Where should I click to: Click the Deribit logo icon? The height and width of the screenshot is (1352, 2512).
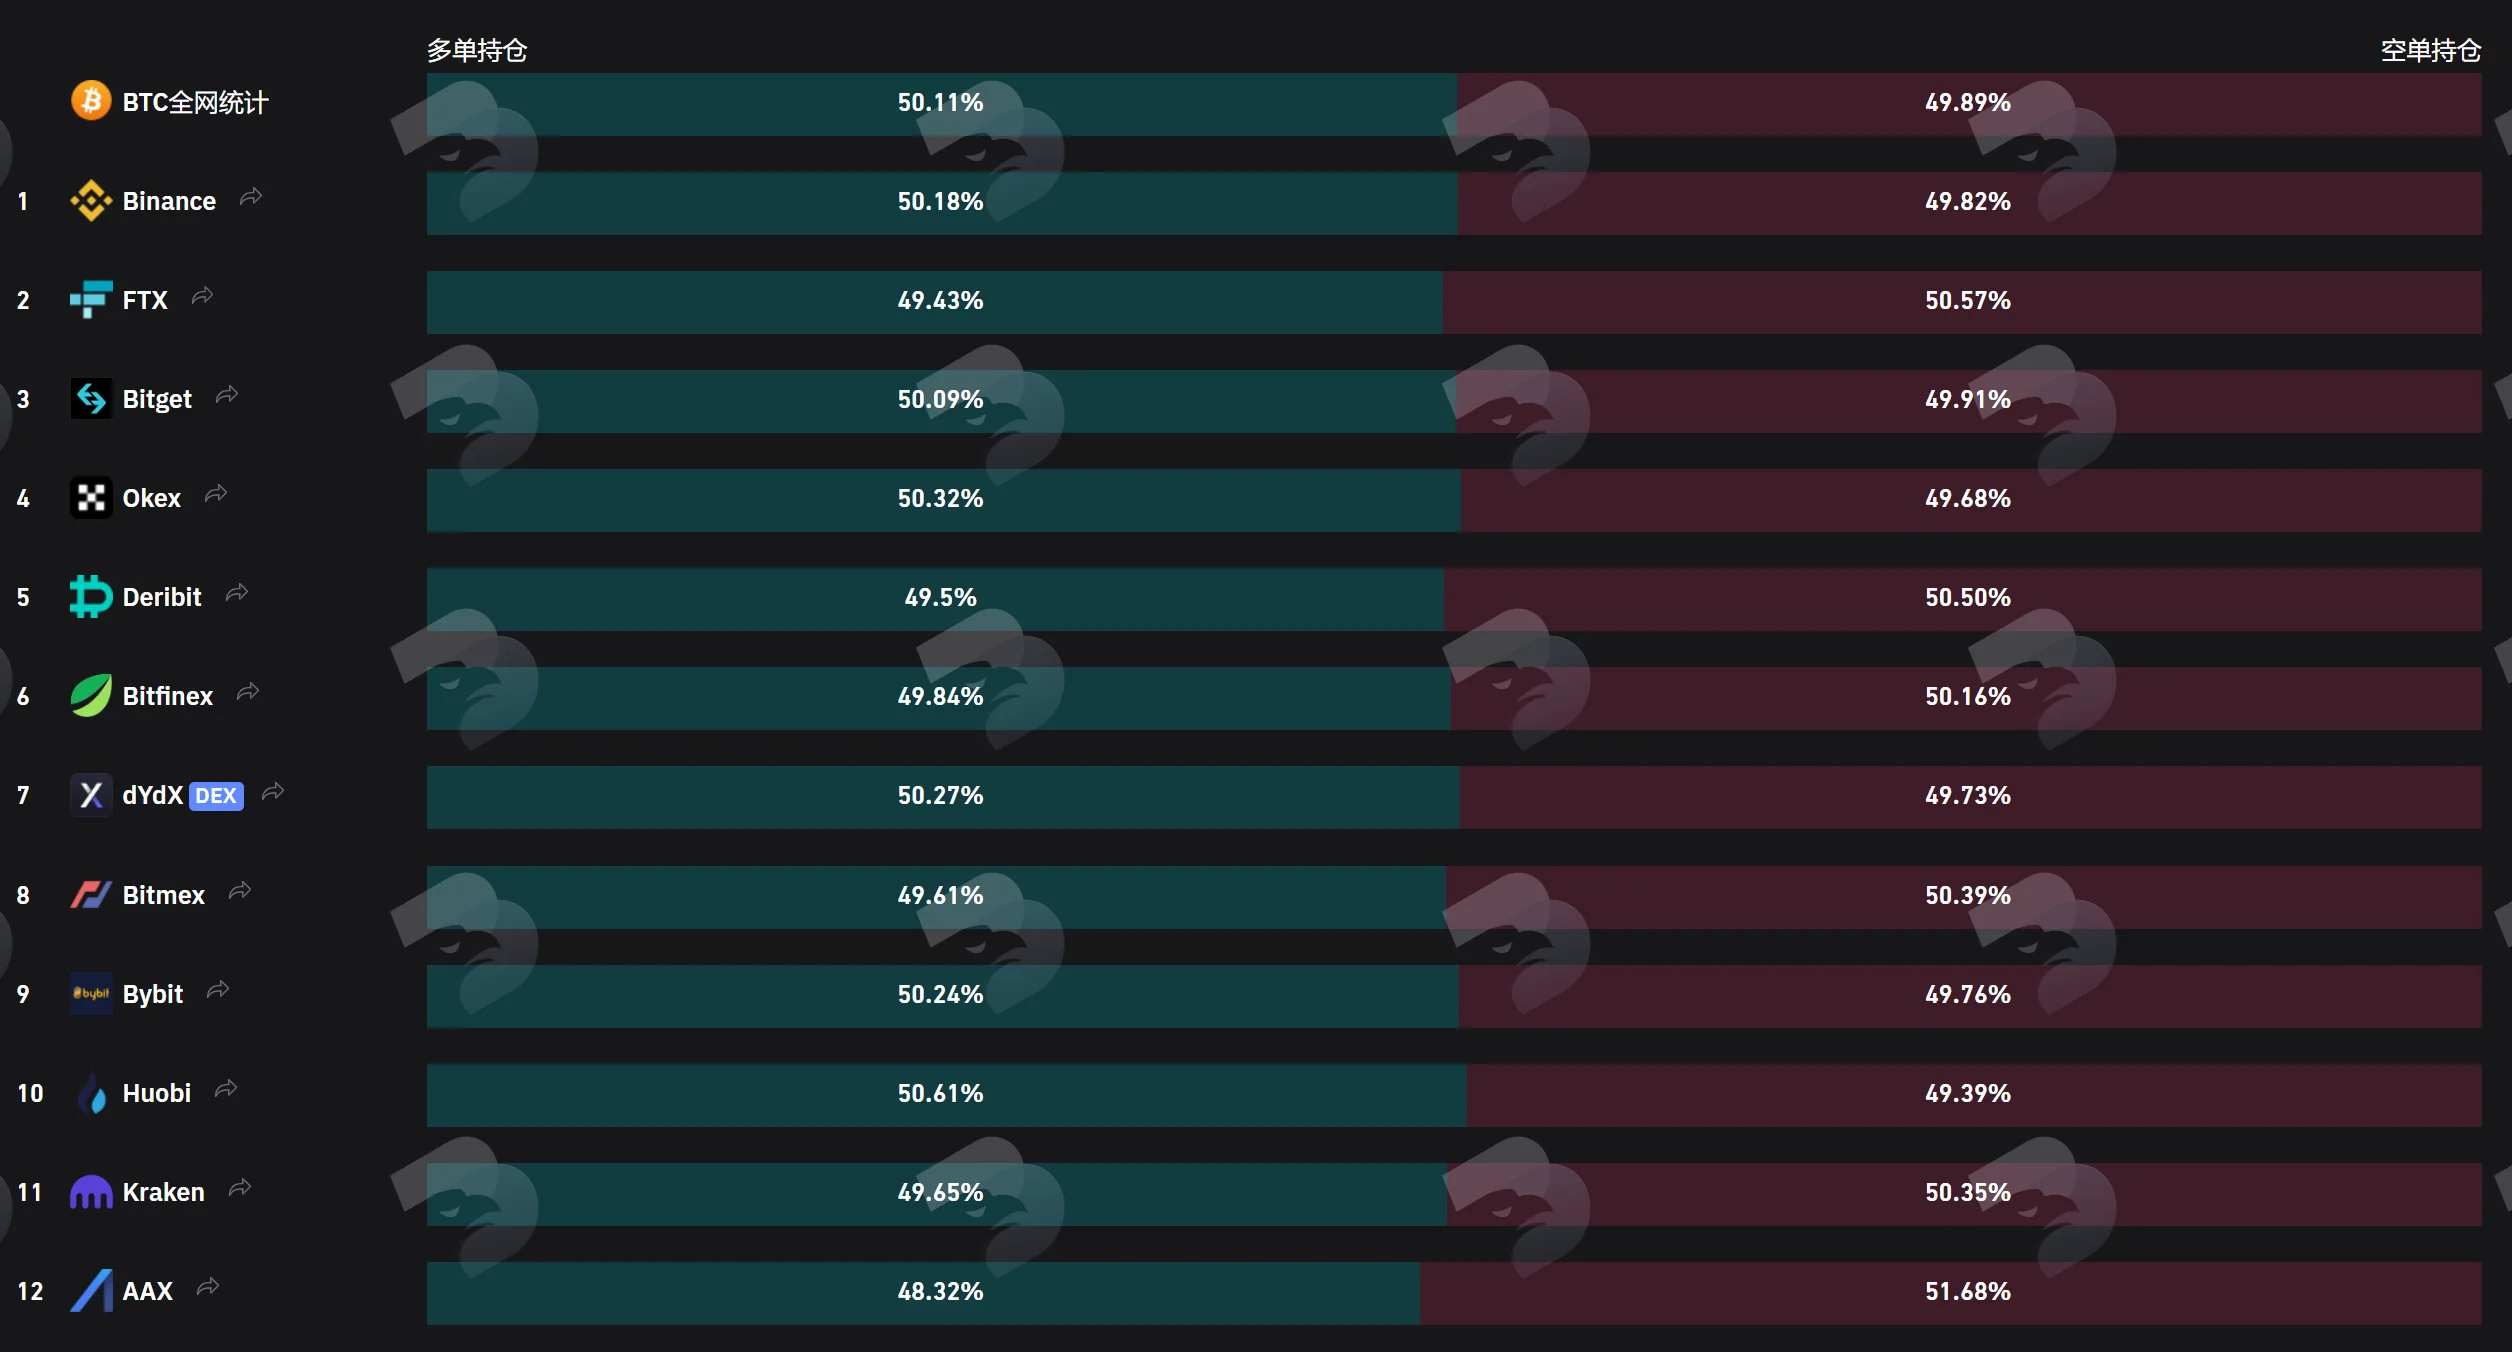91,597
